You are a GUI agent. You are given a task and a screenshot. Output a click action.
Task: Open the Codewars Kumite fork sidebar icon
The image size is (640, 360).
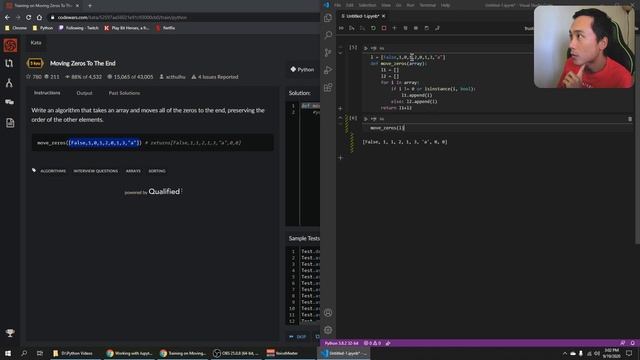[x=9, y=83]
